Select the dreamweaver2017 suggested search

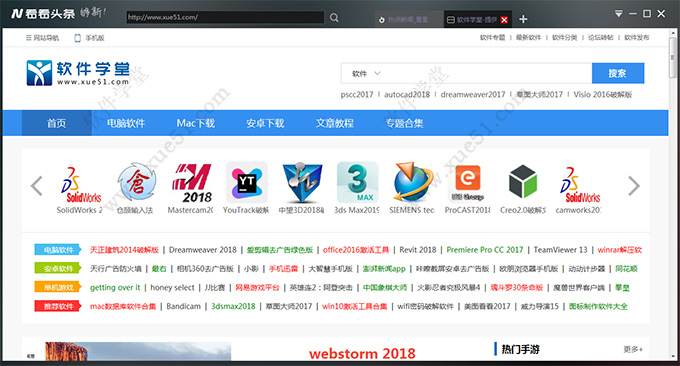pos(473,95)
